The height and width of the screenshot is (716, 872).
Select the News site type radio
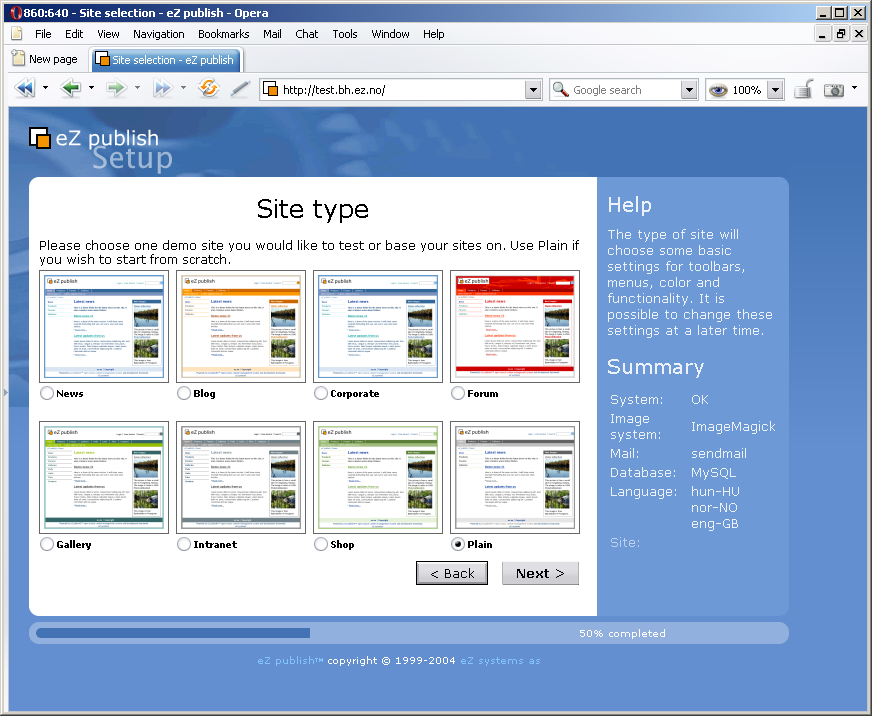click(47, 393)
